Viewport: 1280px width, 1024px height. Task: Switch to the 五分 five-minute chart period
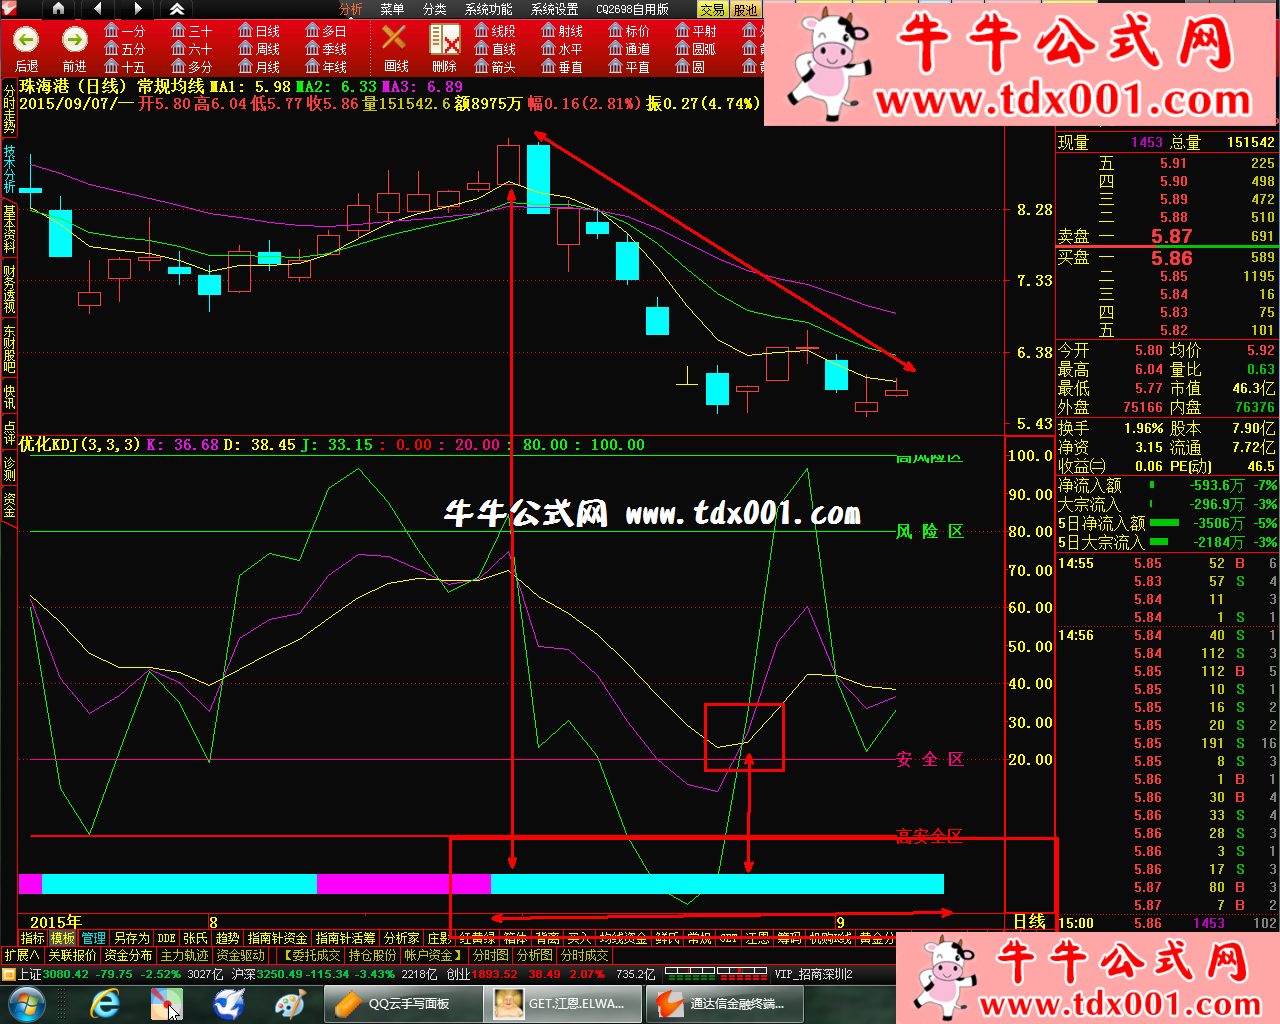click(x=124, y=49)
